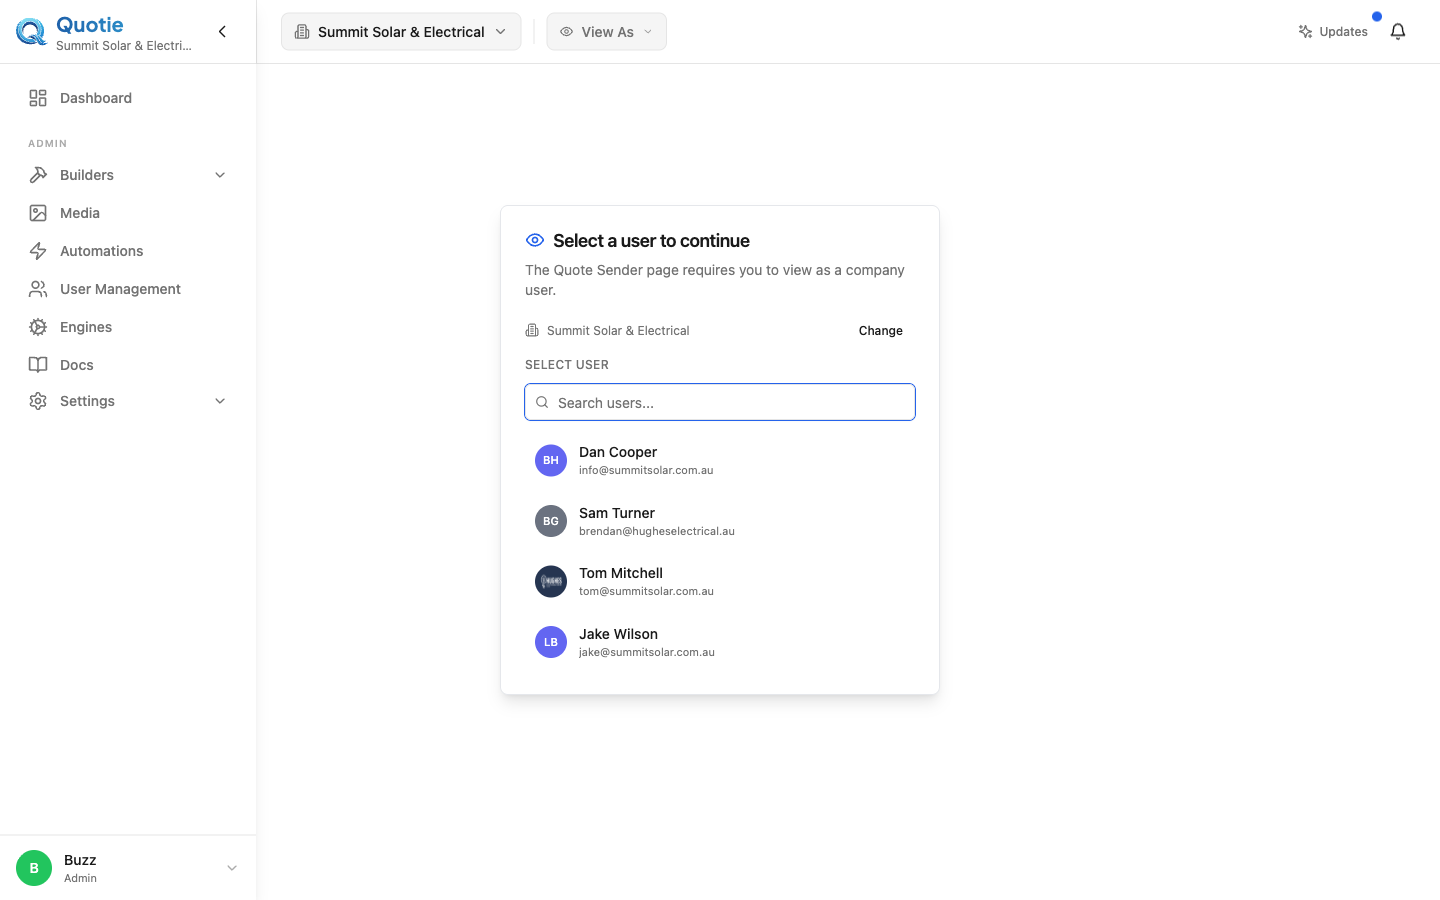Viewport: 1440px width, 900px height.
Task: Click the building icon beside dialog company name
Action: click(x=532, y=330)
